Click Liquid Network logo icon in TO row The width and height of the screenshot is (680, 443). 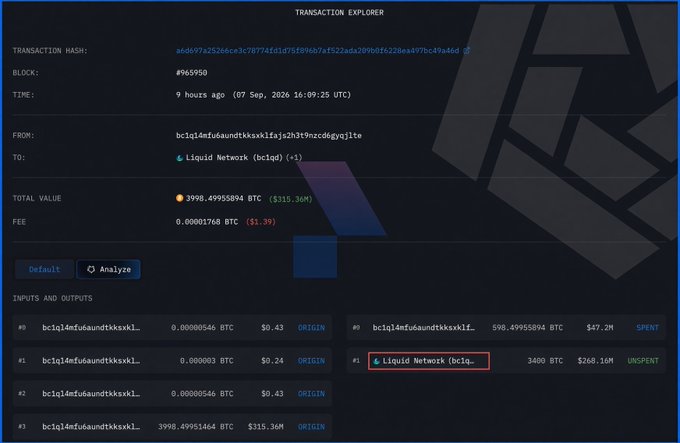click(180, 158)
